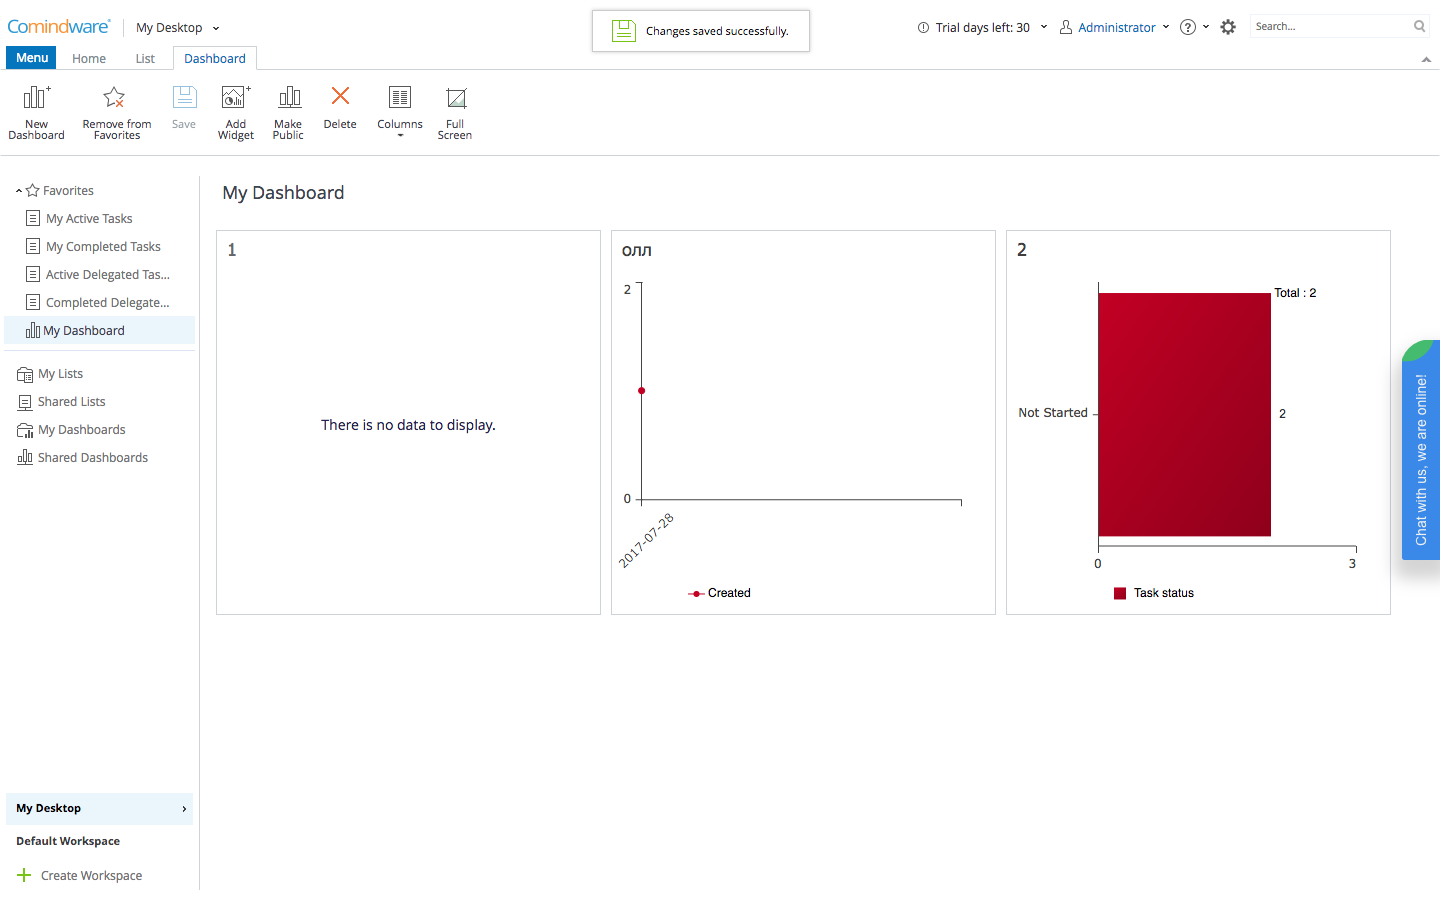Open the Columns layout dropdown
1440x900 pixels.
[x=400, y=110]
